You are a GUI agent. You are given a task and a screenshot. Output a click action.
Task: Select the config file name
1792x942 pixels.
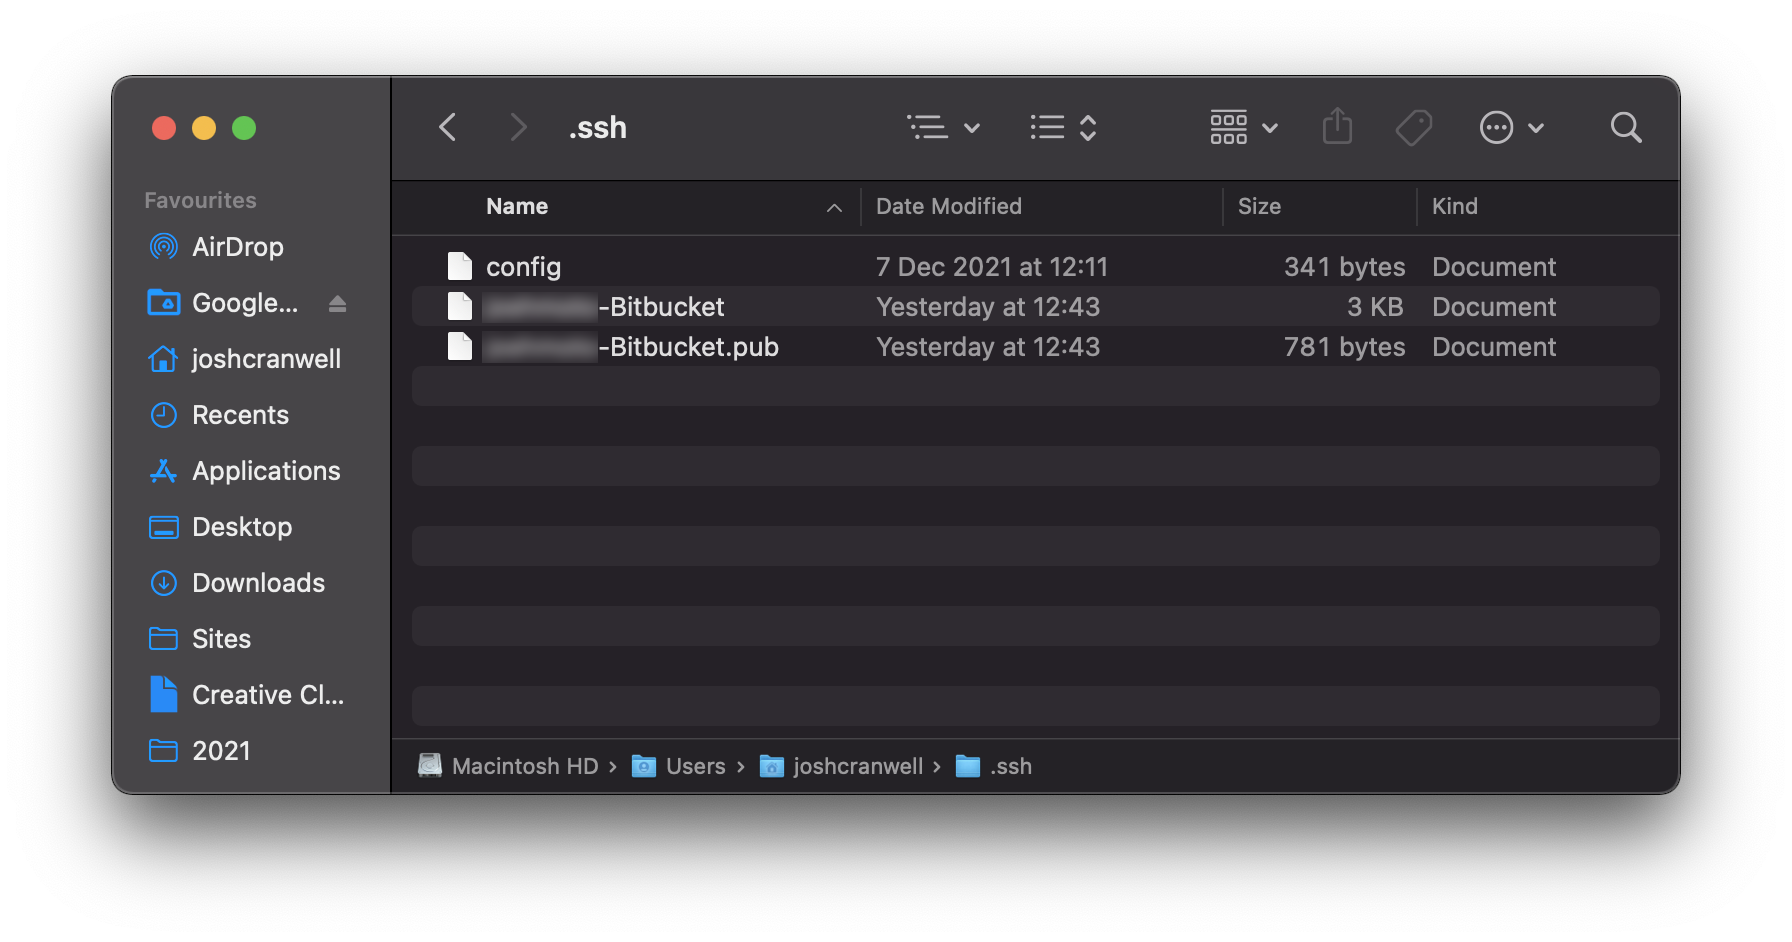[x=523, y=267]
